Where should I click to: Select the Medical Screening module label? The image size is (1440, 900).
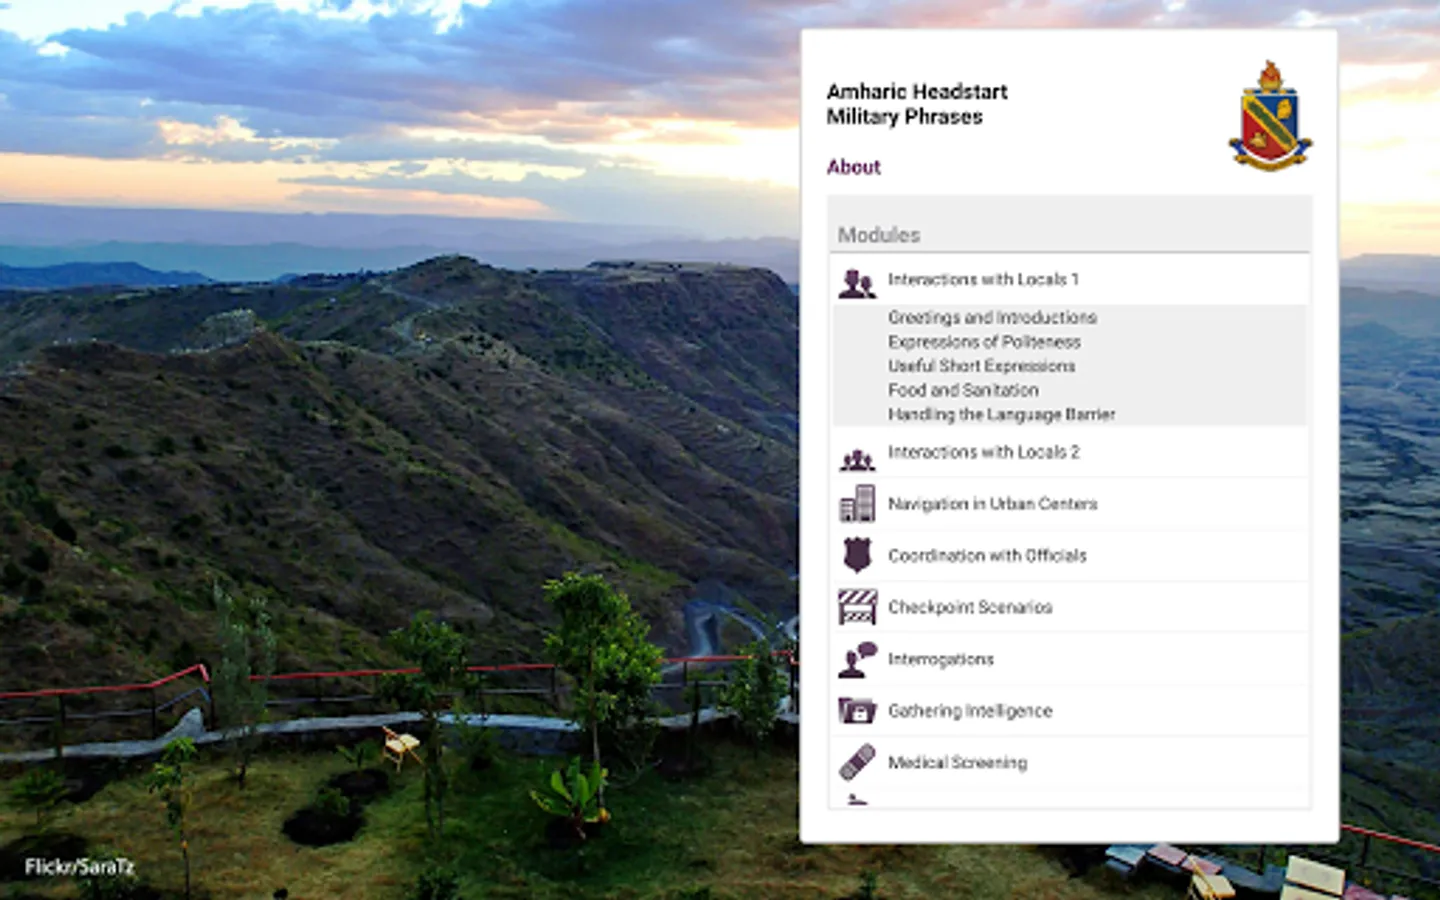pyautogui.click(x=957, y=763)
